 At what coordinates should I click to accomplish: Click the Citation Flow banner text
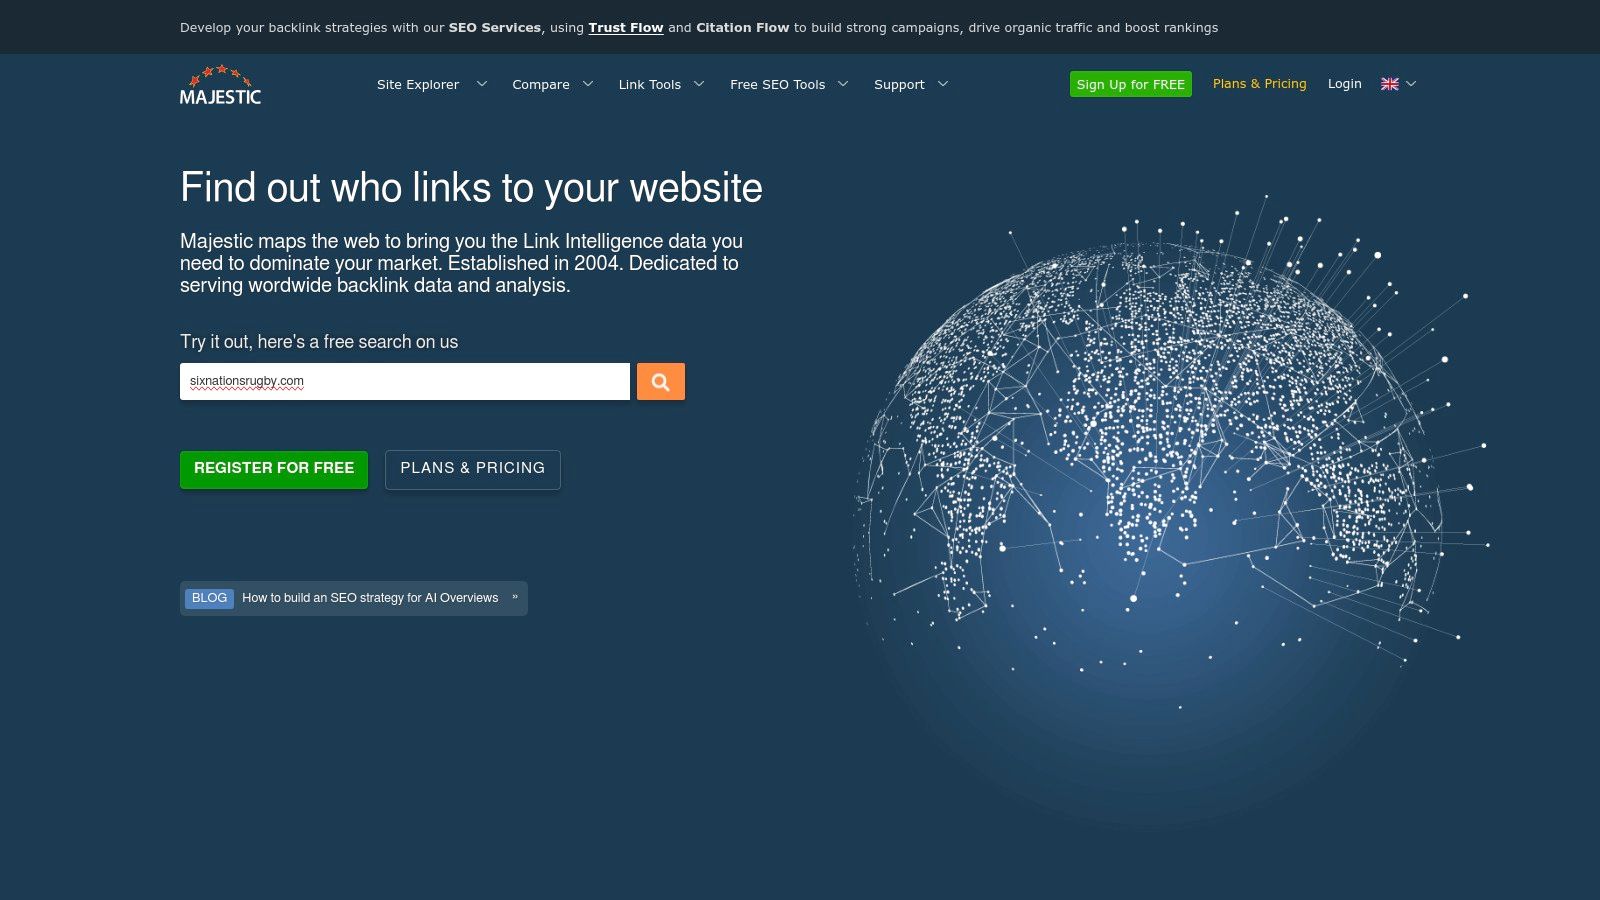point(743,28)
